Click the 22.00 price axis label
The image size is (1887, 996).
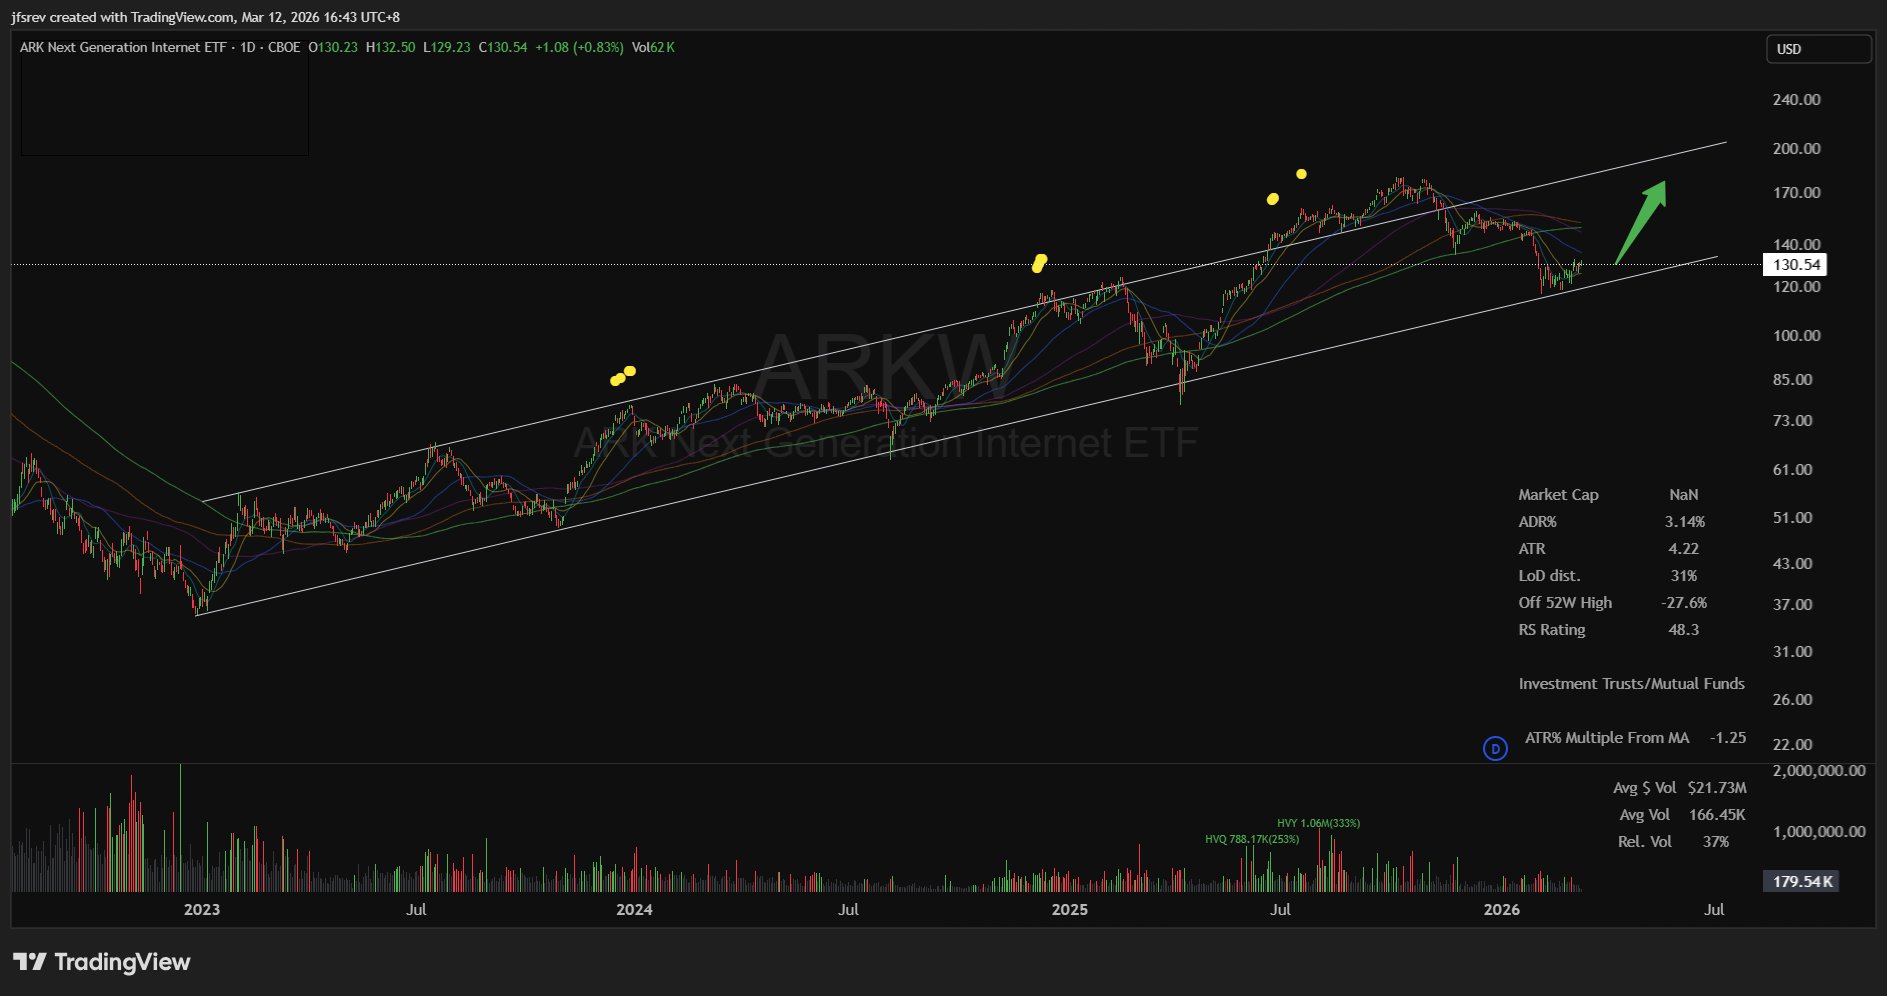coord(1792,744)
